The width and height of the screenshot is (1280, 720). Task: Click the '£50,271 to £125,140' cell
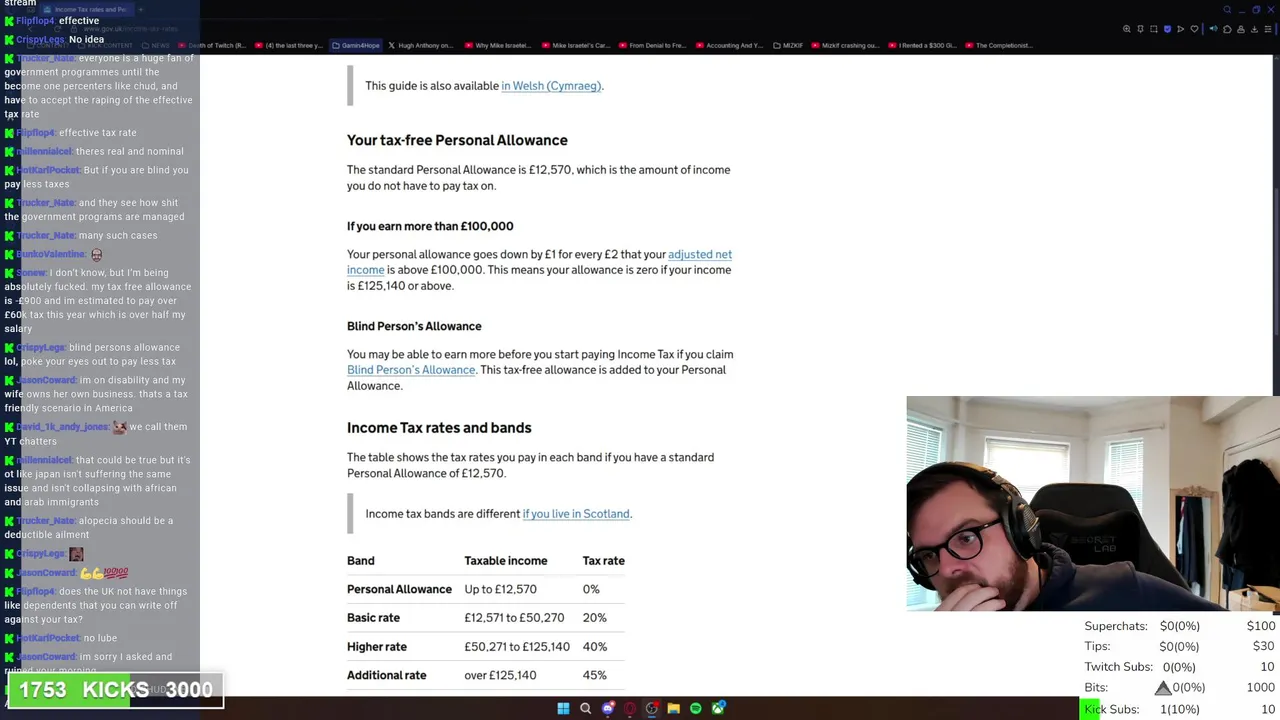[x=517, y=647]
